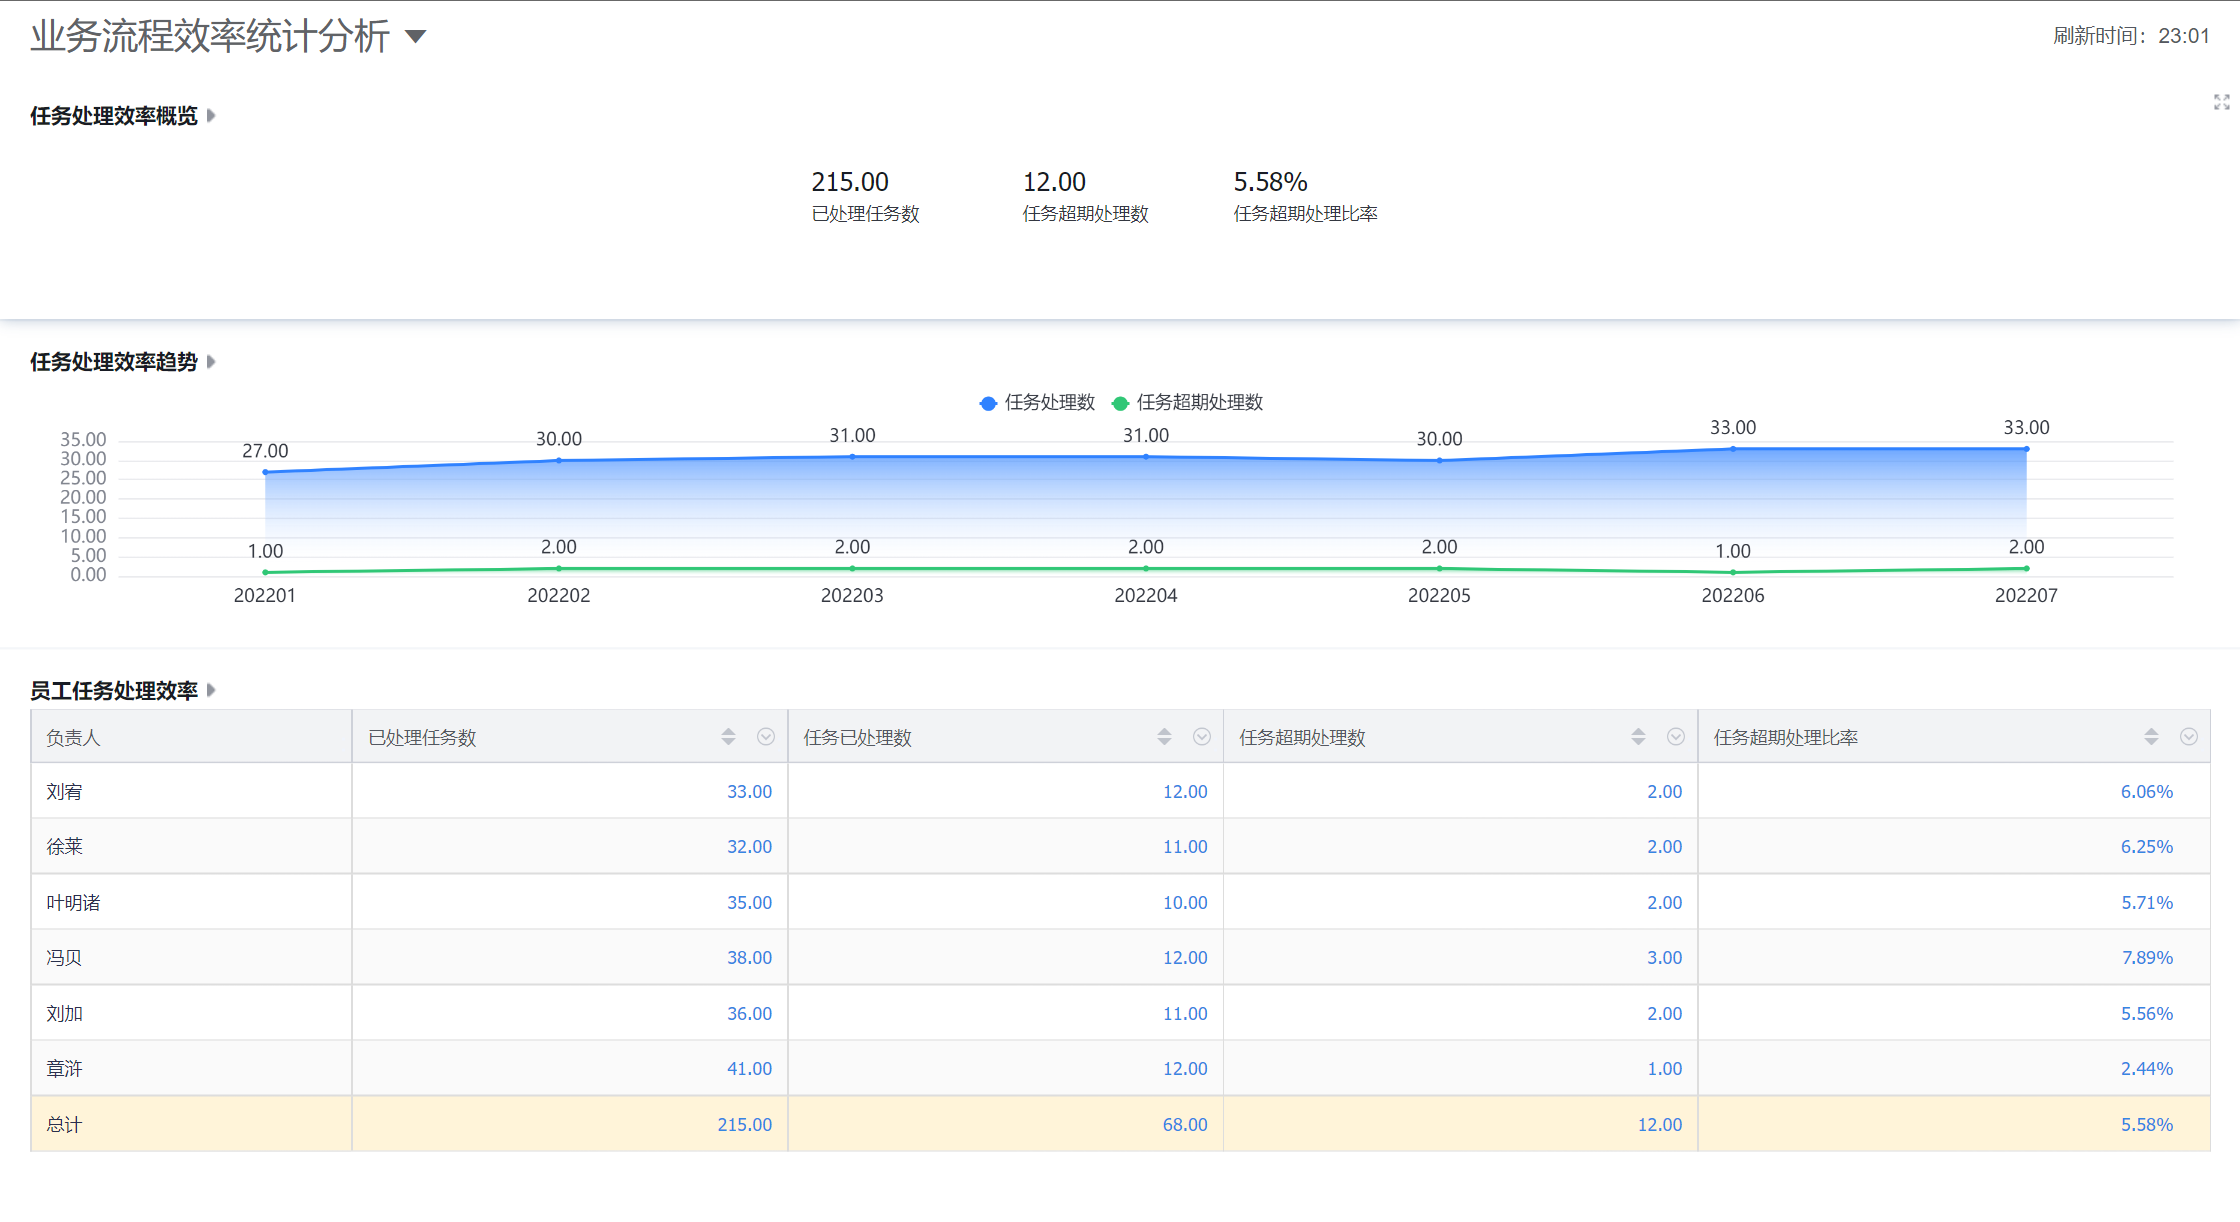Click the fullscreen expand icon at top right

pyautogui.click(x=2222, y=102)
